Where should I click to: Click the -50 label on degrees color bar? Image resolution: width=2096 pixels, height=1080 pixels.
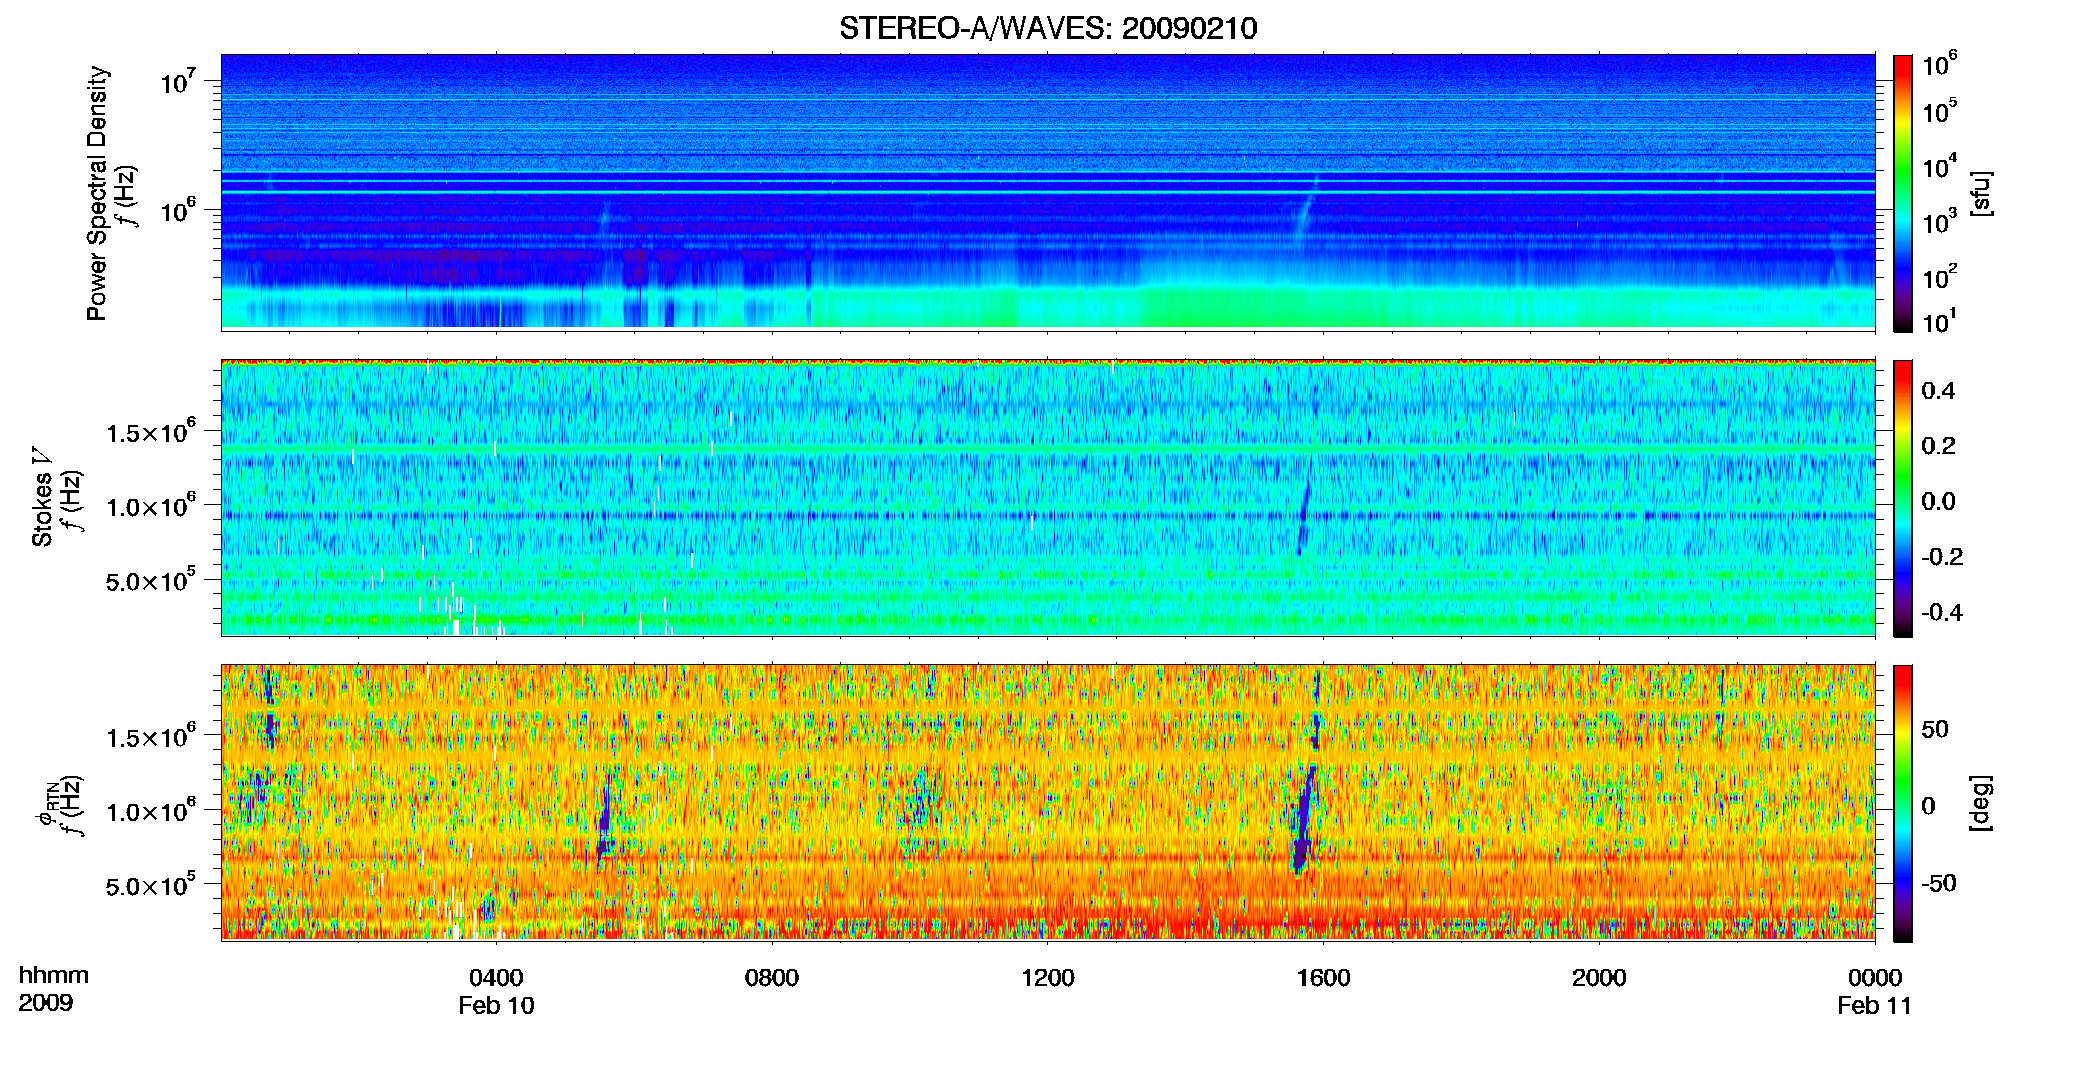(x=1939, y=883)
